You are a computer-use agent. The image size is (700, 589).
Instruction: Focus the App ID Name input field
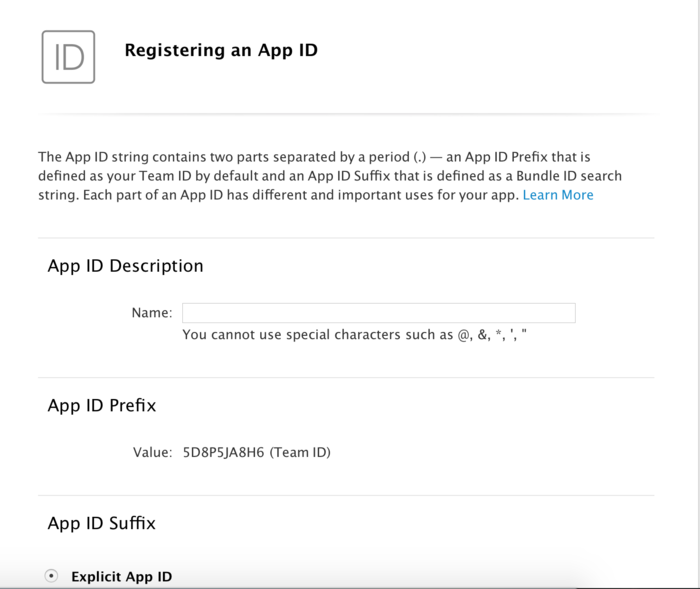point(378,313)
